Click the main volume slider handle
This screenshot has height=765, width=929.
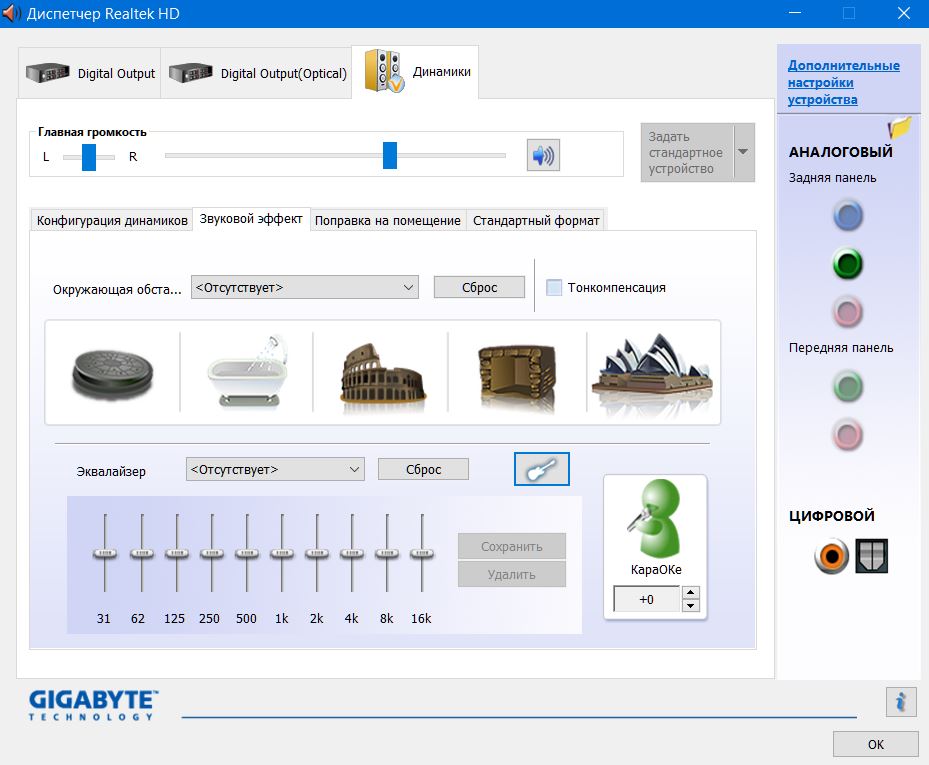click(x=390, y=155)
